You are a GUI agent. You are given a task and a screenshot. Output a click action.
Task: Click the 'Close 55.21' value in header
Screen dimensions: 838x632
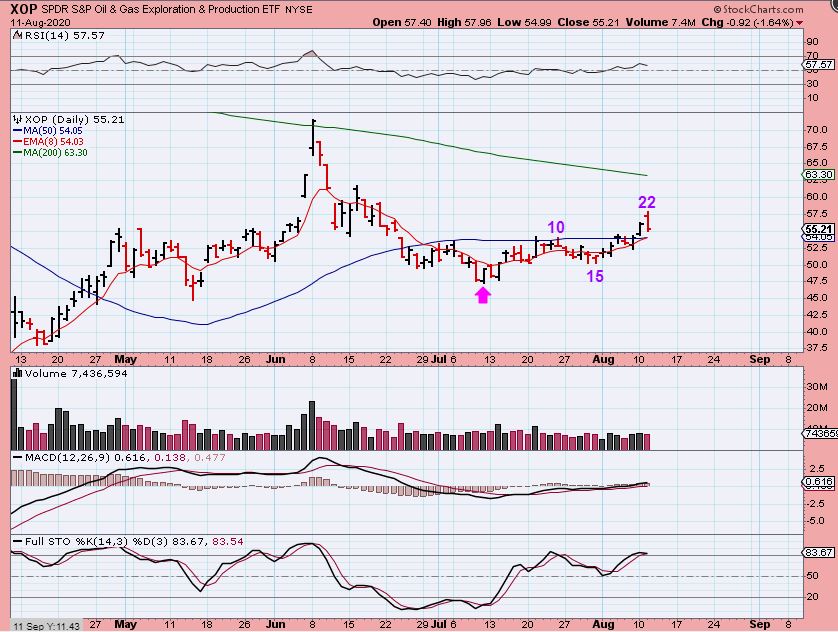pos(588,22)
